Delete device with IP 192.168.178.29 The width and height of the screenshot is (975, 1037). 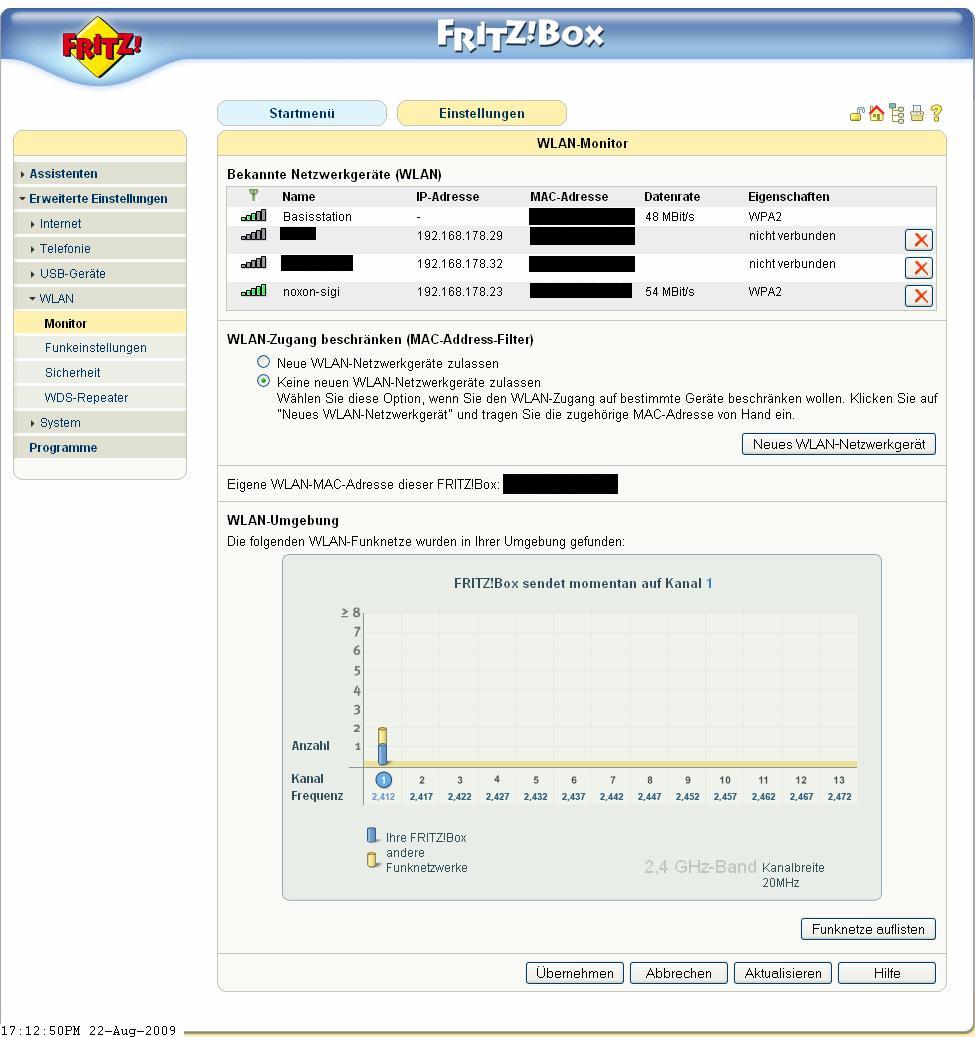[x=919, y=239]
